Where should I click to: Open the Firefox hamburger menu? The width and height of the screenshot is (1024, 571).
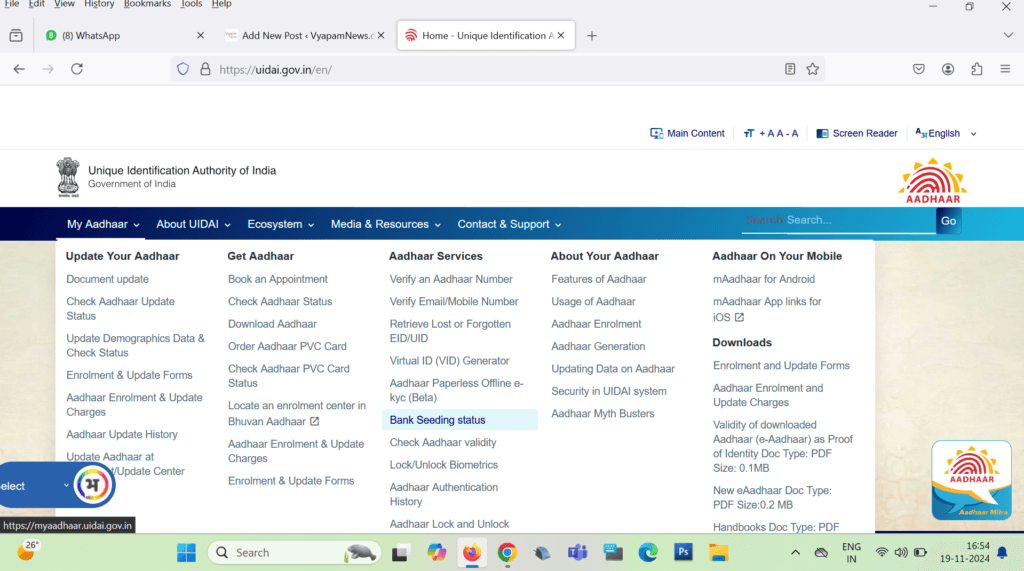click(1005, 69)
